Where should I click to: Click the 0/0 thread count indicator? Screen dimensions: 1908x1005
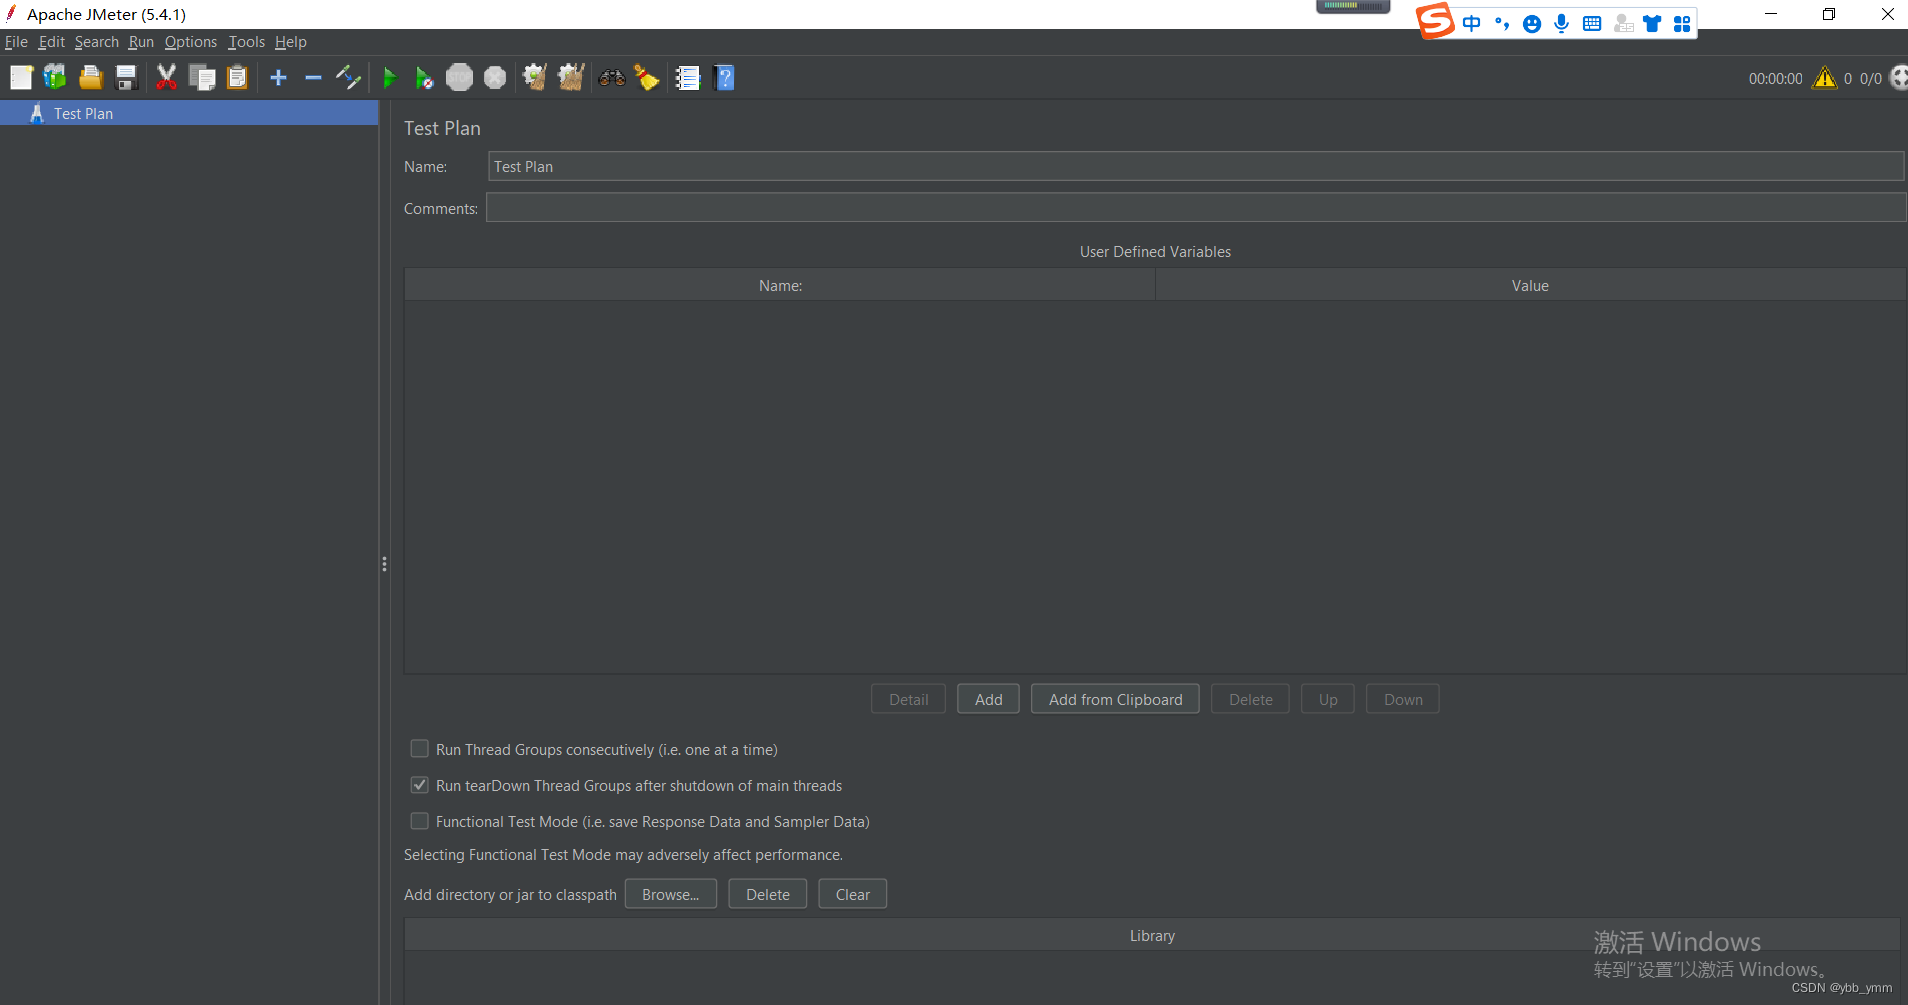coord(1870,78)
